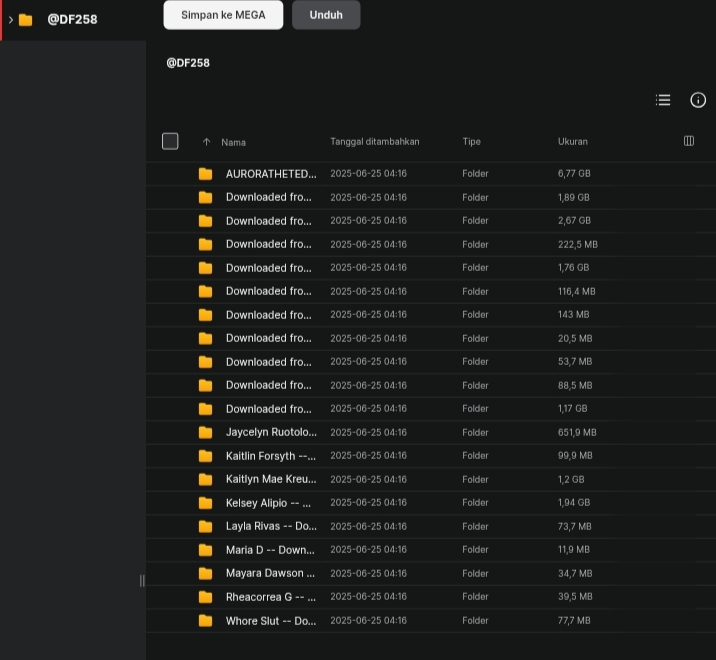Click the 77,7 MB size value
716x660 pixels.
pos(574,621)
